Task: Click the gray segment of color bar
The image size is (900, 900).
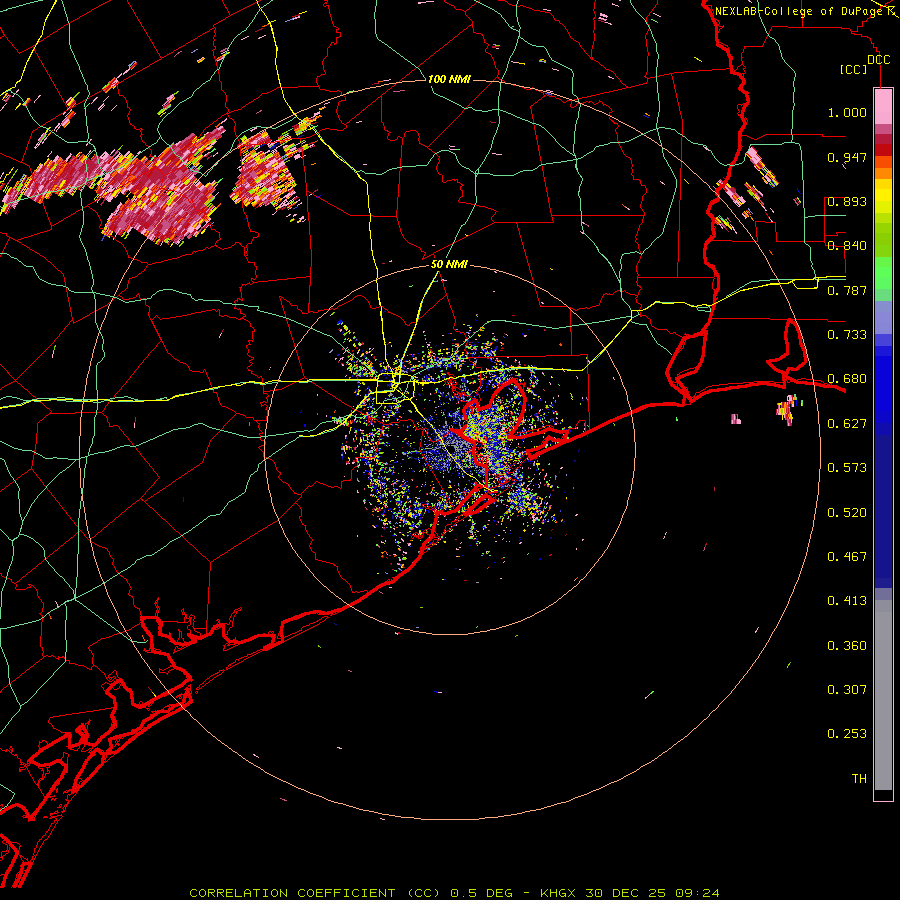Action: pyautogui.click(x=883, y=695)
